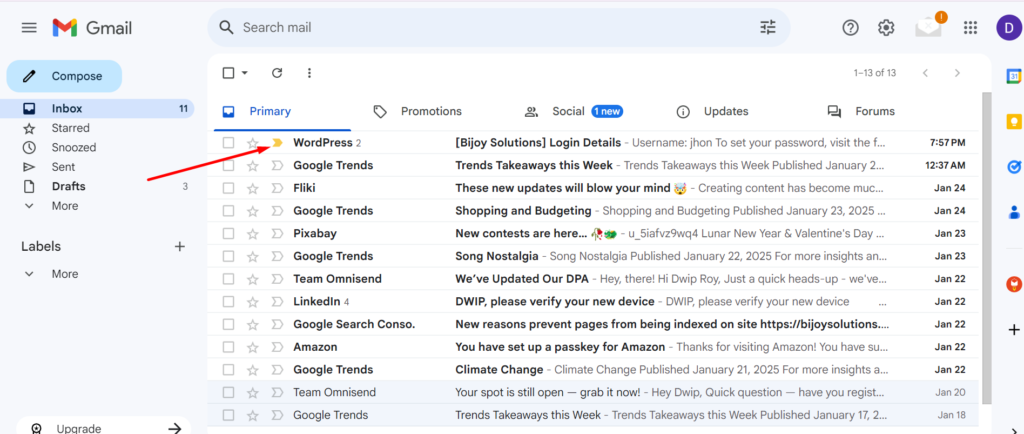Open the Support help icon

[x=850, y=27]
